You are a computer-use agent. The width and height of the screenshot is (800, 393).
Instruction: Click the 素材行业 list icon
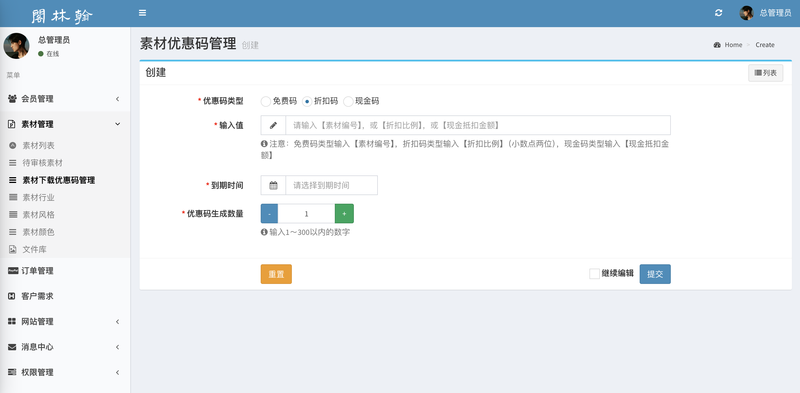point(13,198)
